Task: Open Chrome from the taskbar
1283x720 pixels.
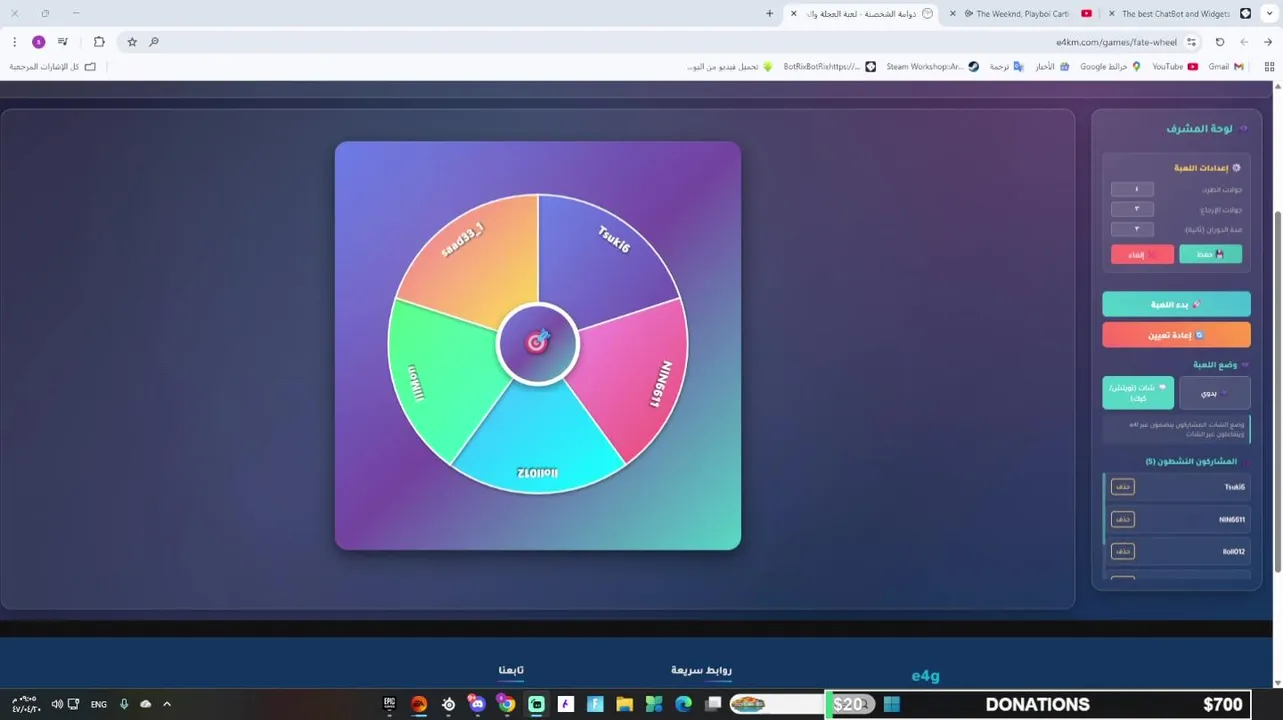Action: (x=507, y=704)
